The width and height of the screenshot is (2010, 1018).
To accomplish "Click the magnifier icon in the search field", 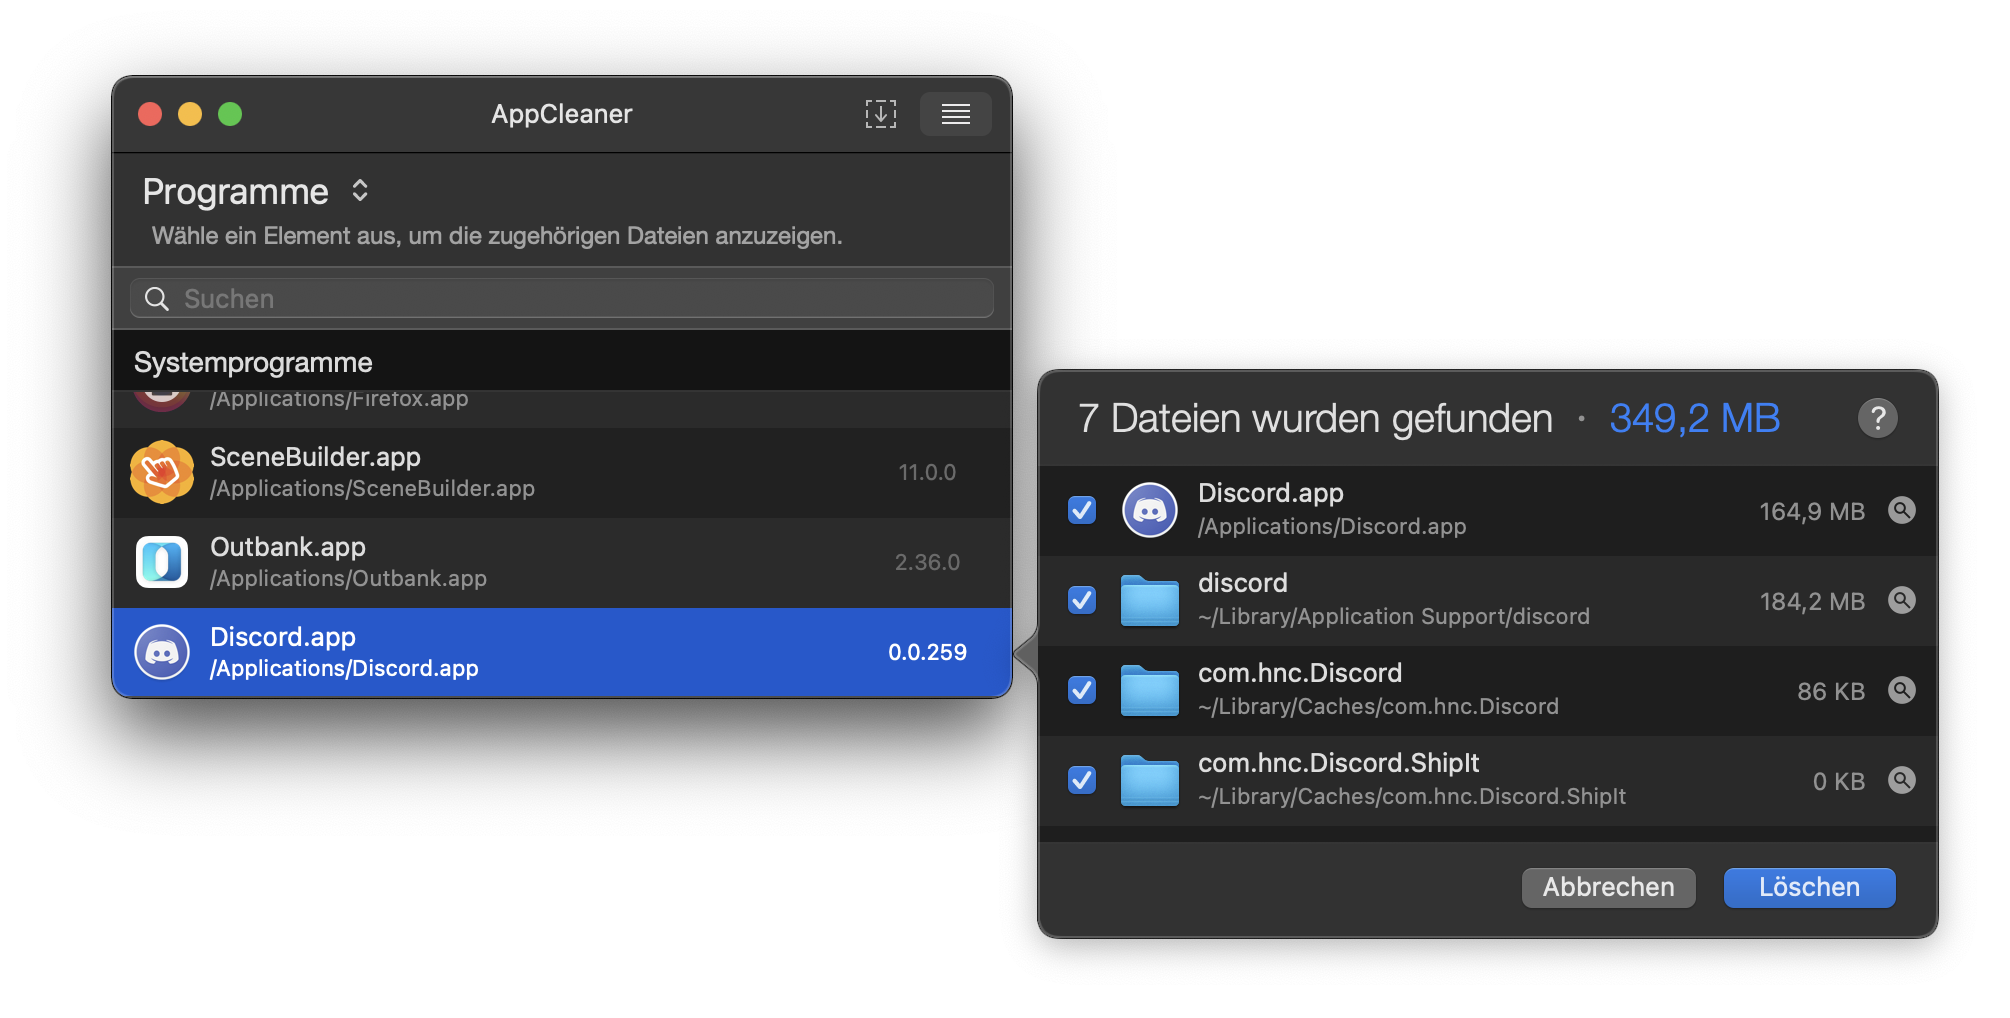I will coord(157,298).
